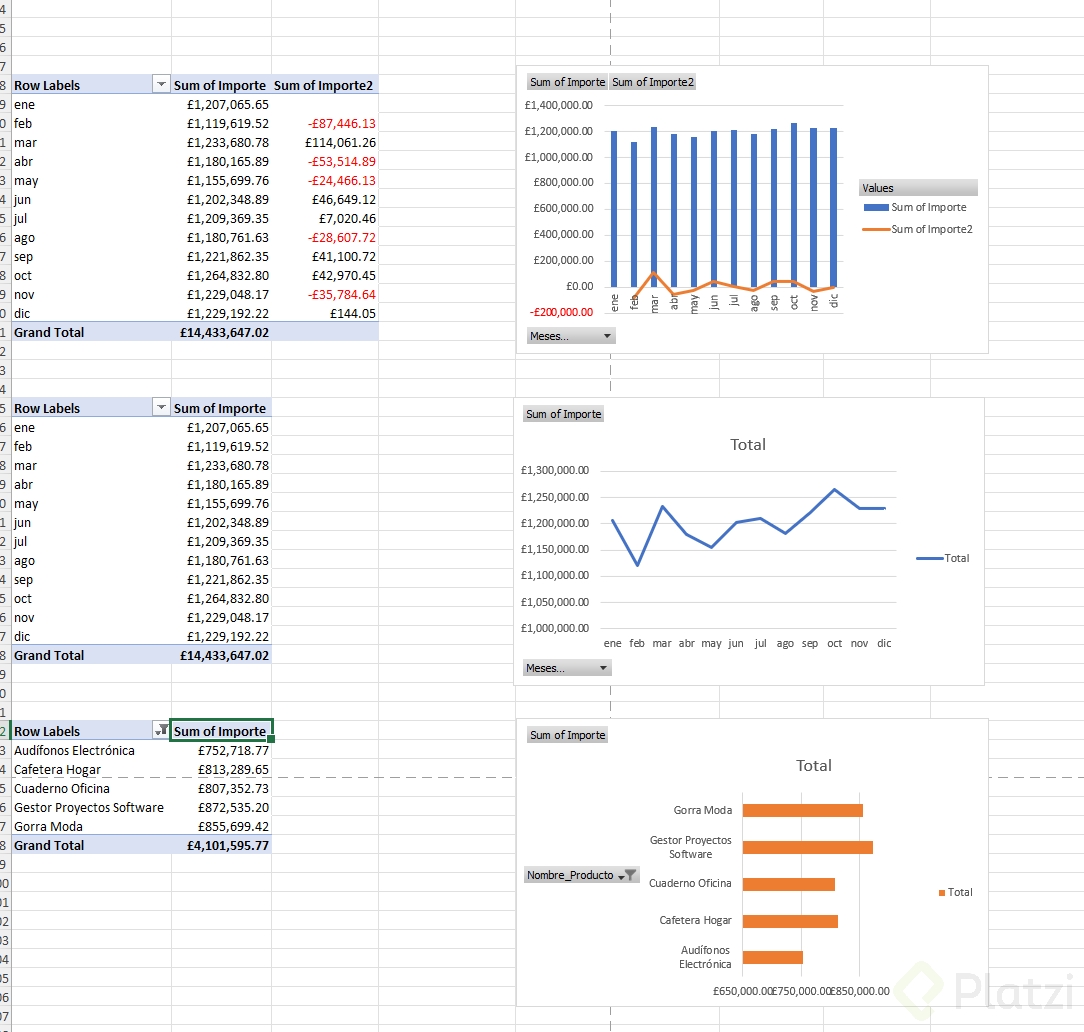Select Gestor Proyectos Software row label
This screenshot has height=1032, width=1084.
click(x=91, y=807)
